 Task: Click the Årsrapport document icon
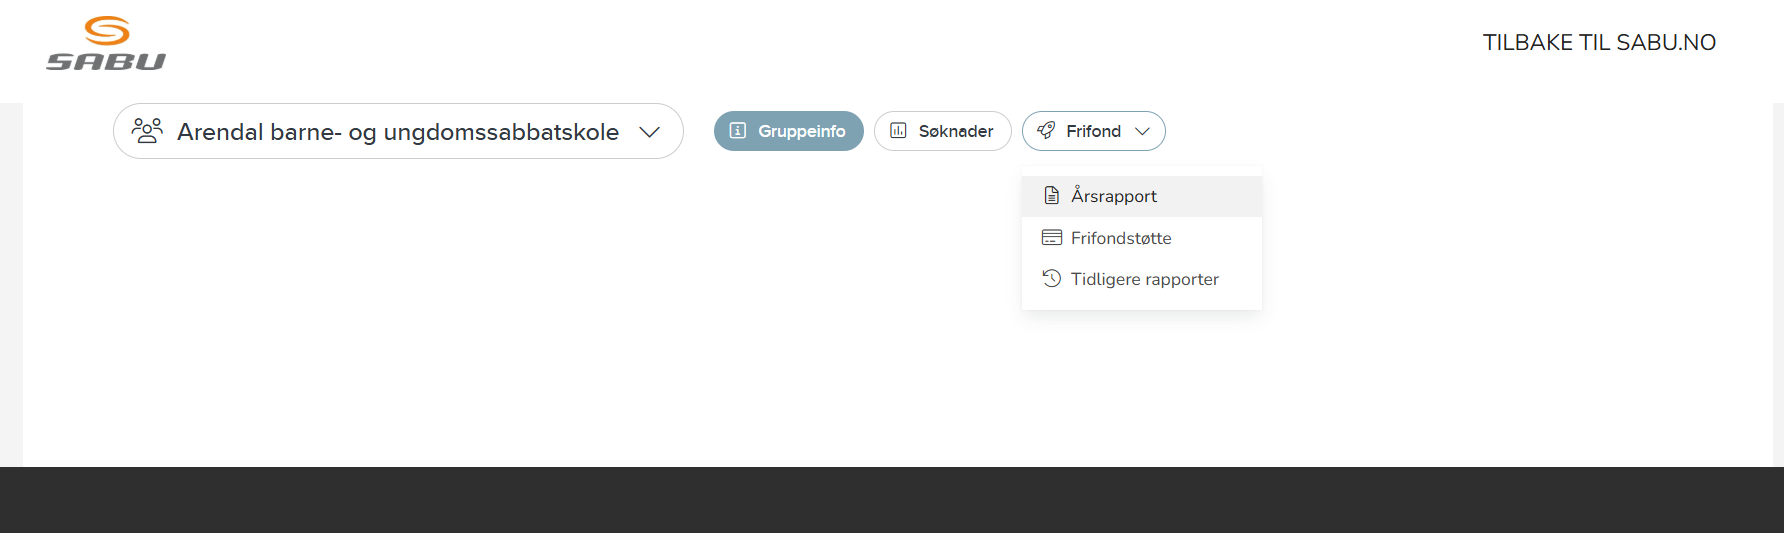(1051, 196)
